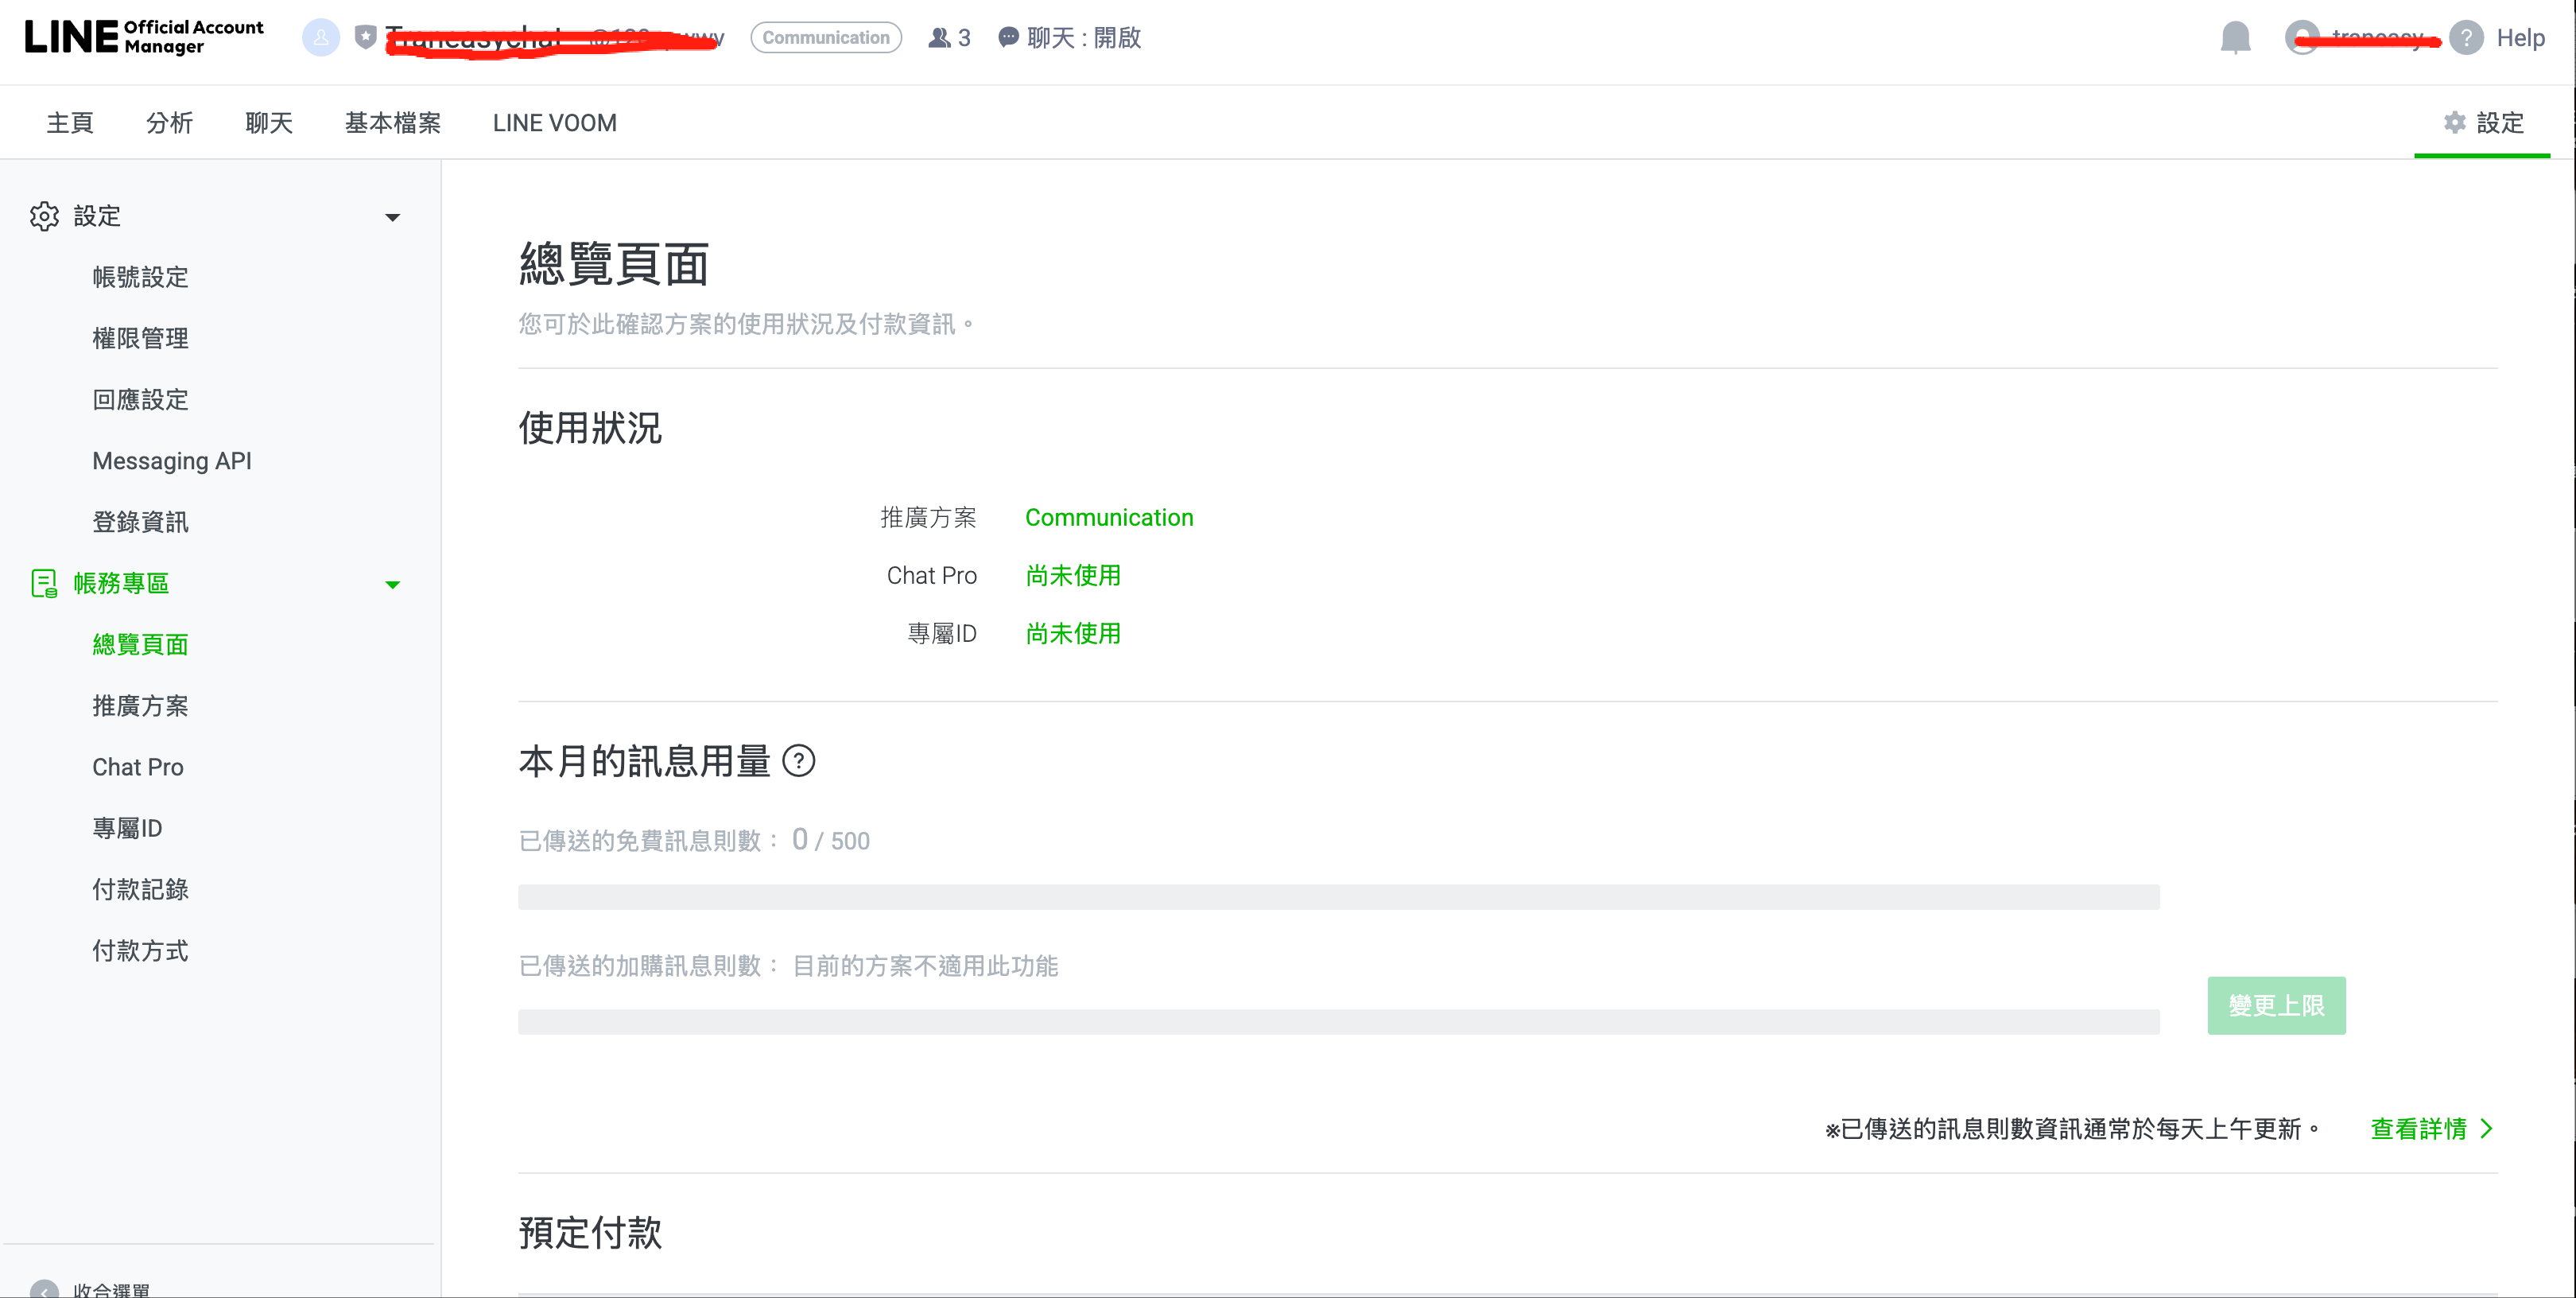Click the question mark beside 本月的訊息用量
2576x1298 pixels.
798,762
